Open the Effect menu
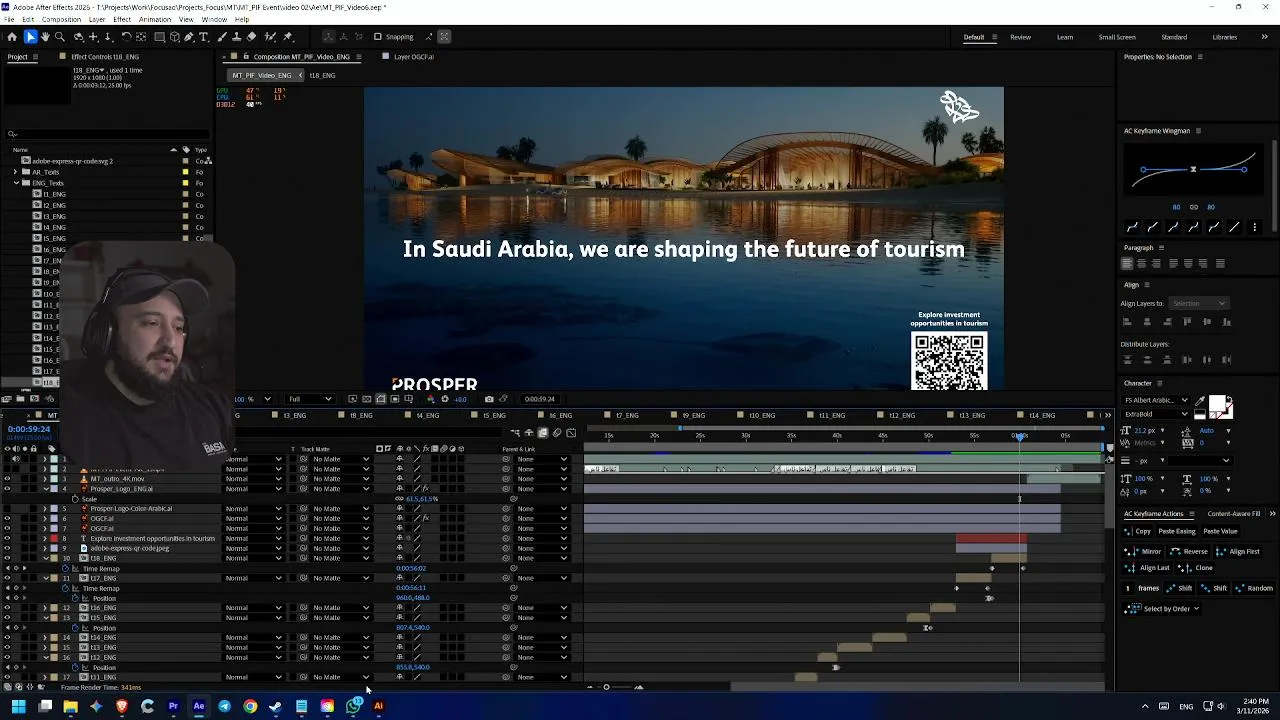1280x720 pixels. [122, 19]
